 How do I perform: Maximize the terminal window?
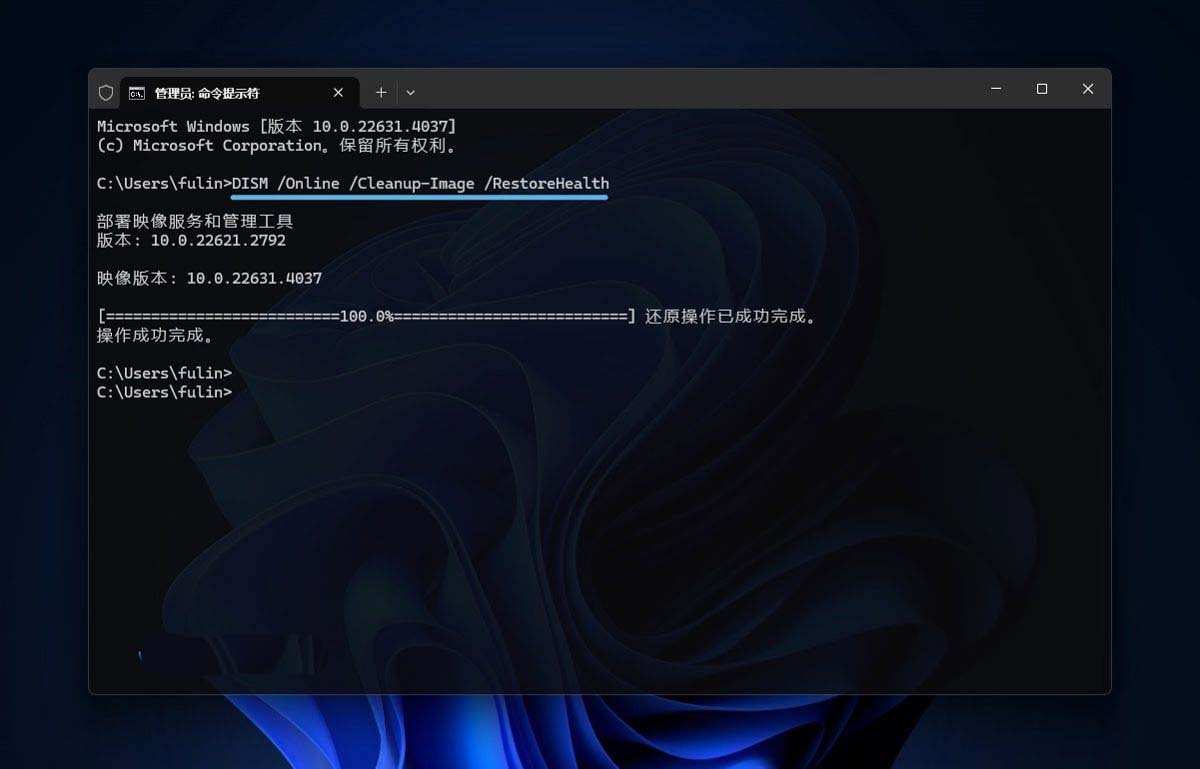pos(1042,89)
